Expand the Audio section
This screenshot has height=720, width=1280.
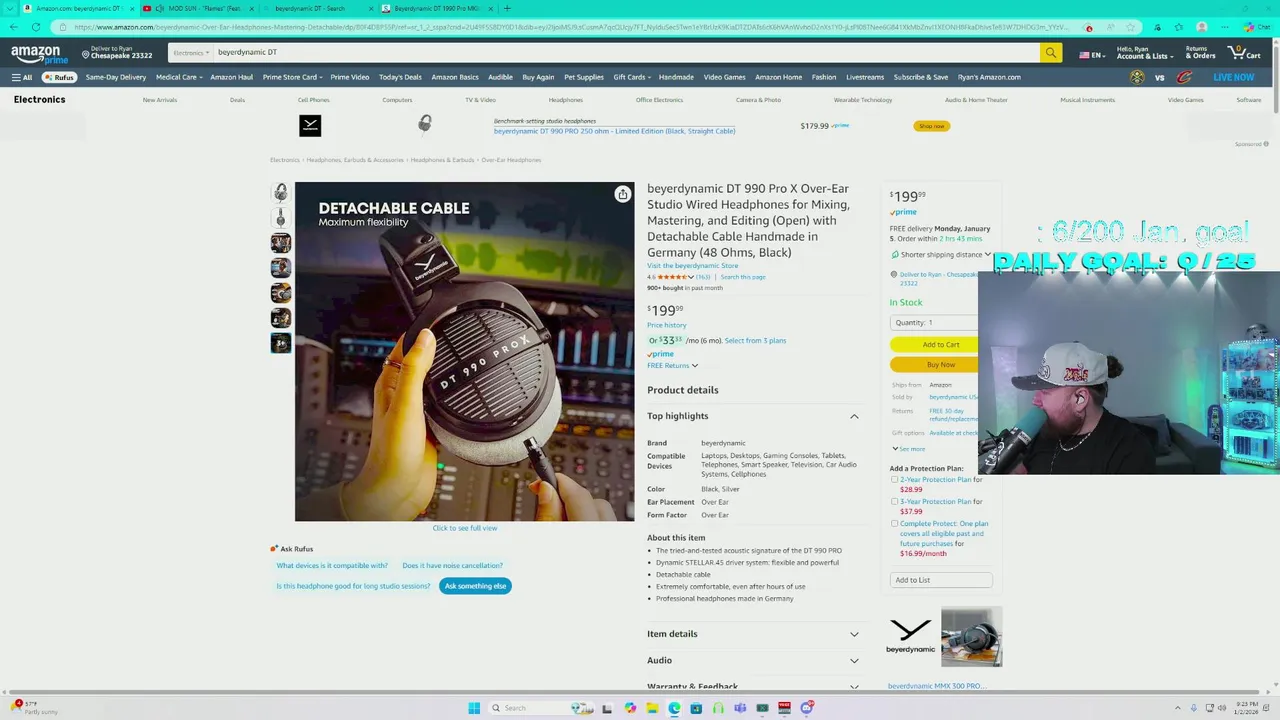(x=753, y=660)
